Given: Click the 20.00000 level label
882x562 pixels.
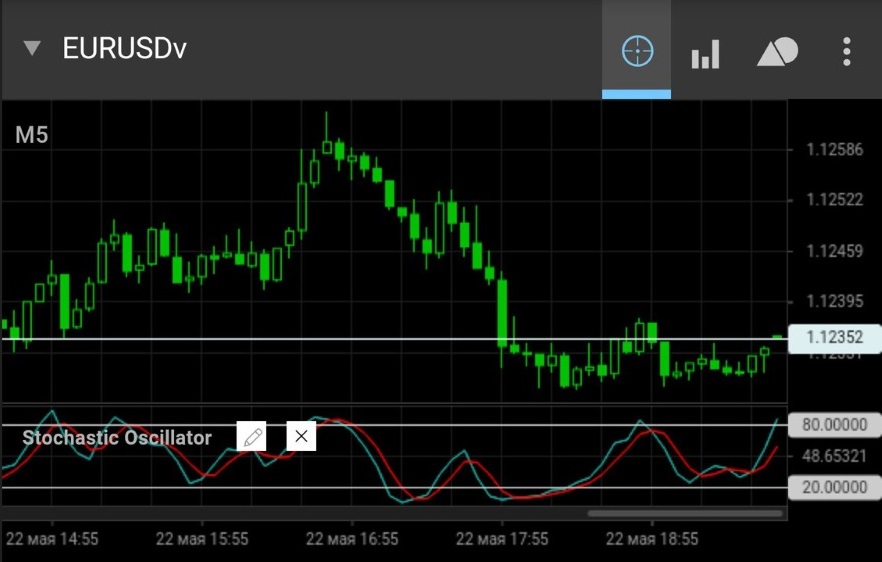Looking at the screenshot, I should [x=835, y=487].
